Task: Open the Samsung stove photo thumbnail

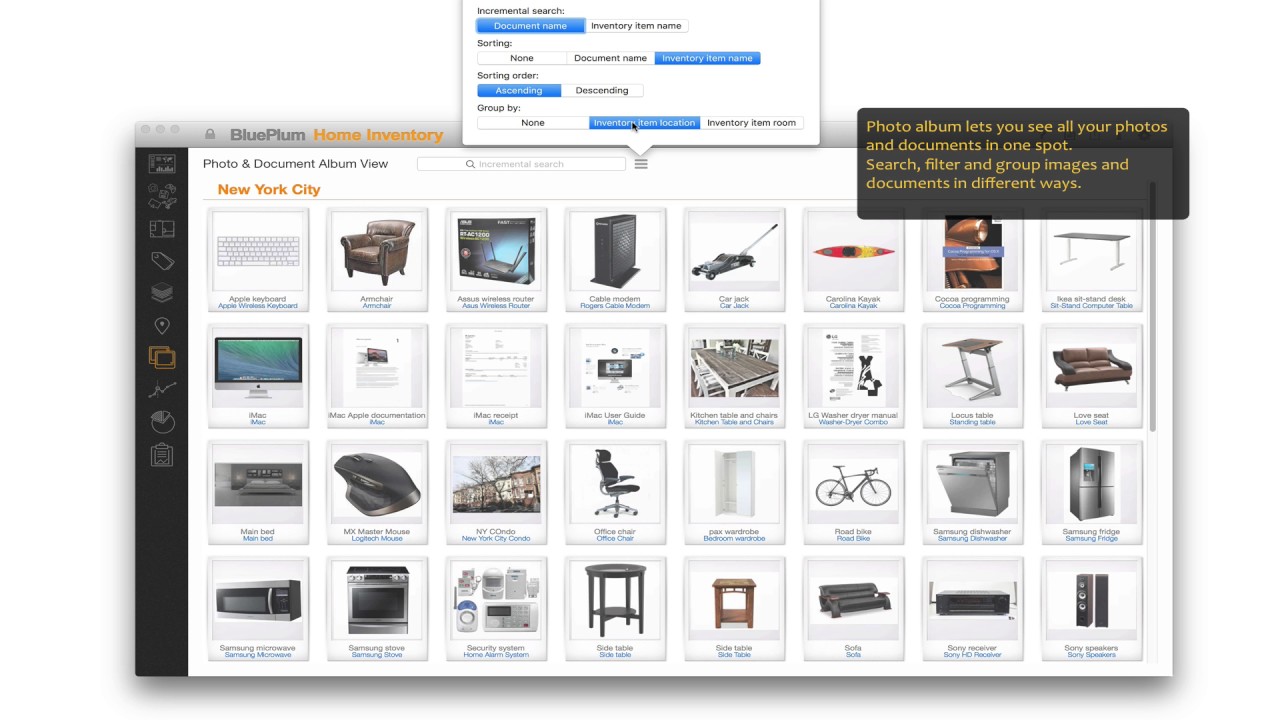Action: (x=377, y=602)
